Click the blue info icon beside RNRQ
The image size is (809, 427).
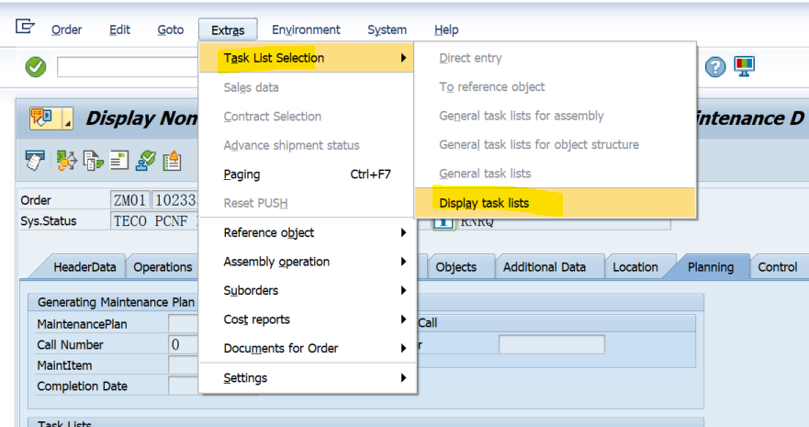pos(443,224)
